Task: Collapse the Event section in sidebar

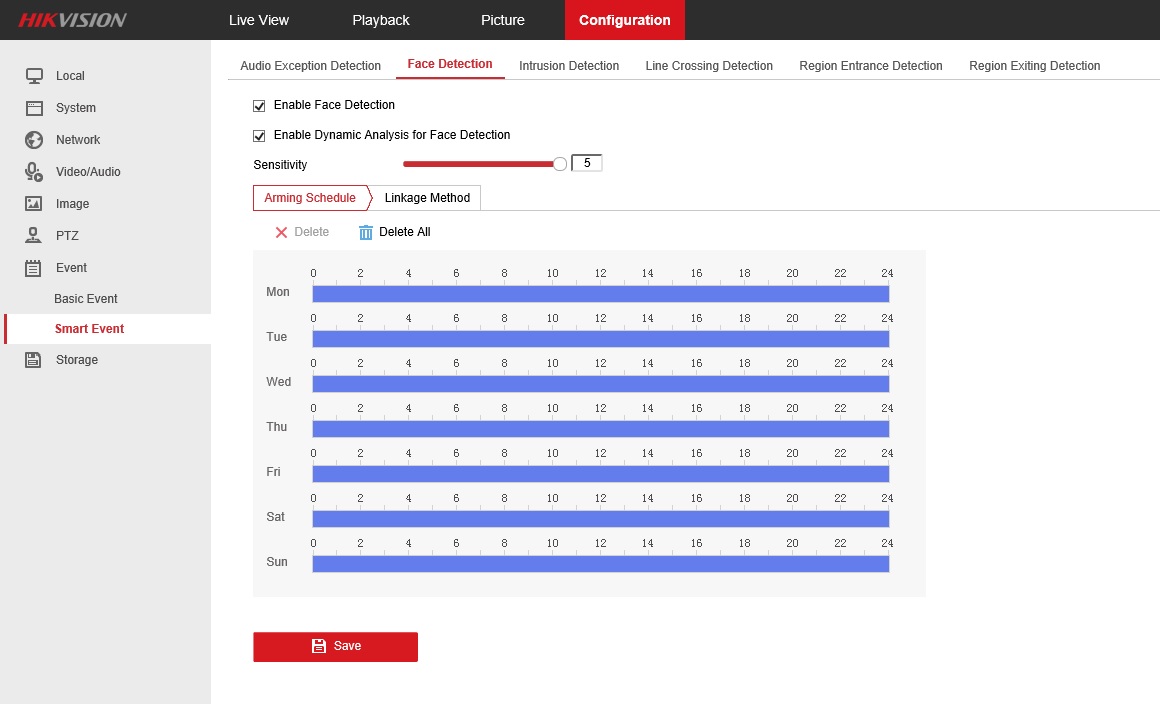Action: pyautogui.click(x=71, y=268)
